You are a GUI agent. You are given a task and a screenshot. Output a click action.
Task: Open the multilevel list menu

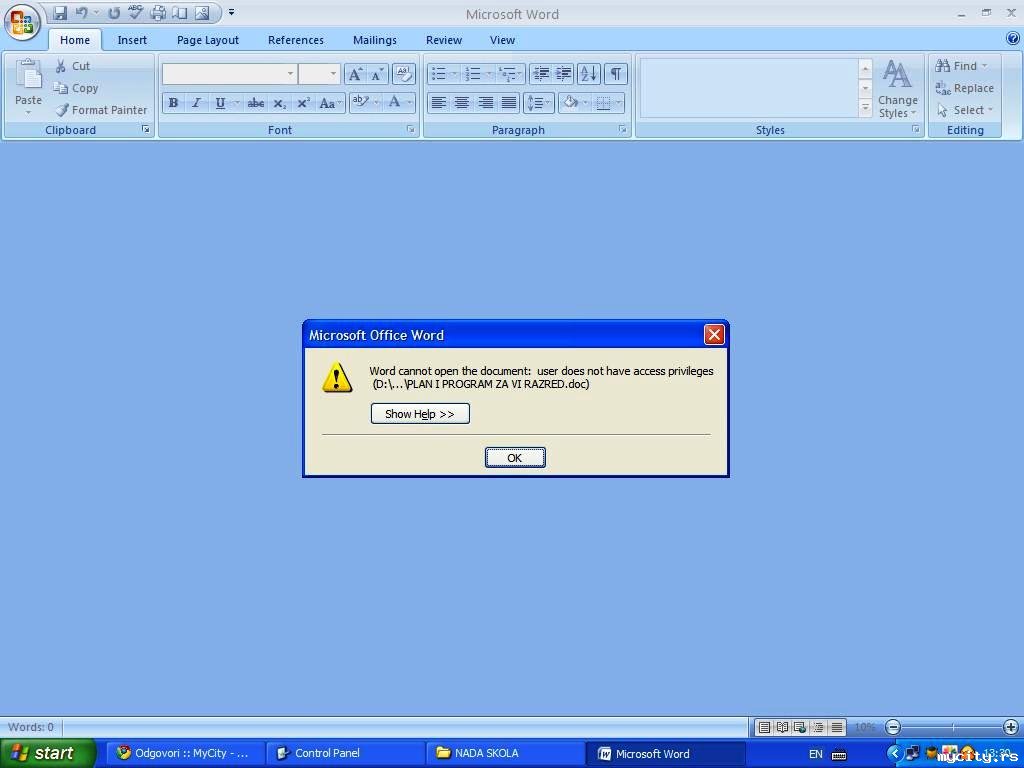point(508,74)
